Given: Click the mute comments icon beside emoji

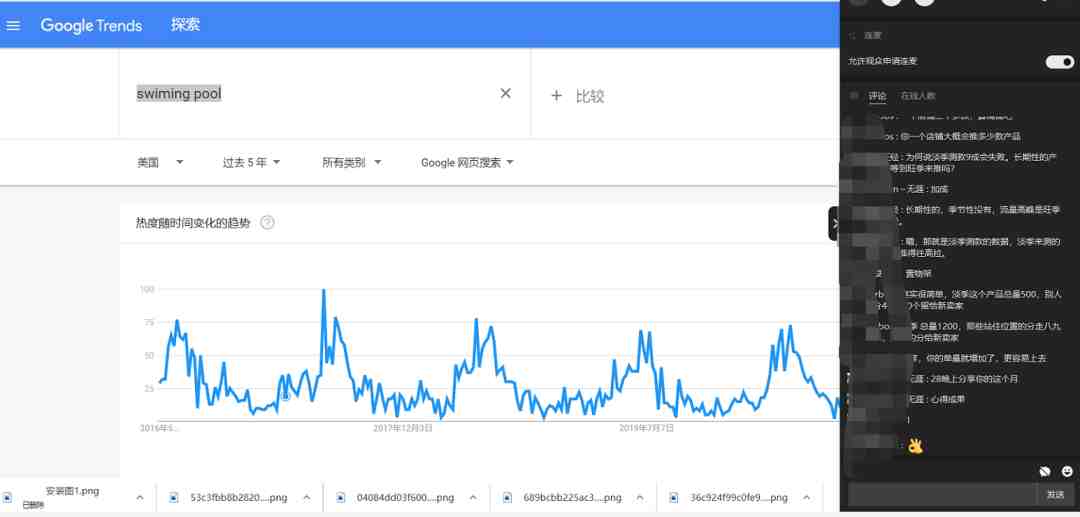Looking at the screenshot, I should click(x=1046, y=472).
